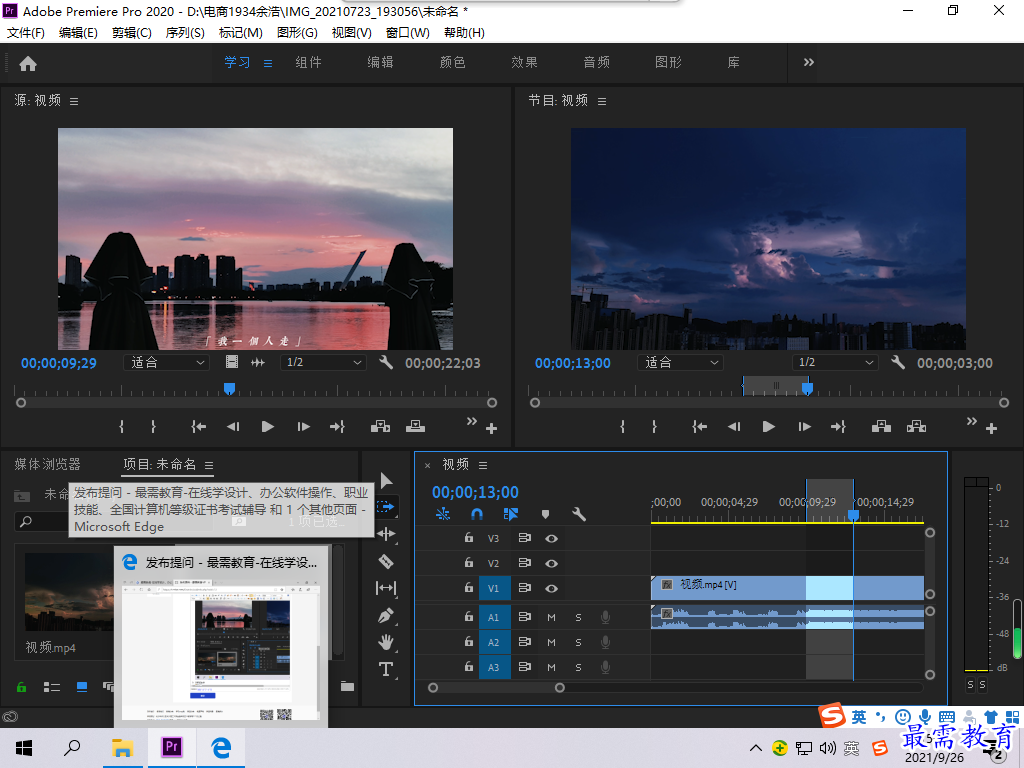Solo audio track A2
This screenshot has width=1024, height=768.
pyautogui.click(x=578, y=643)
